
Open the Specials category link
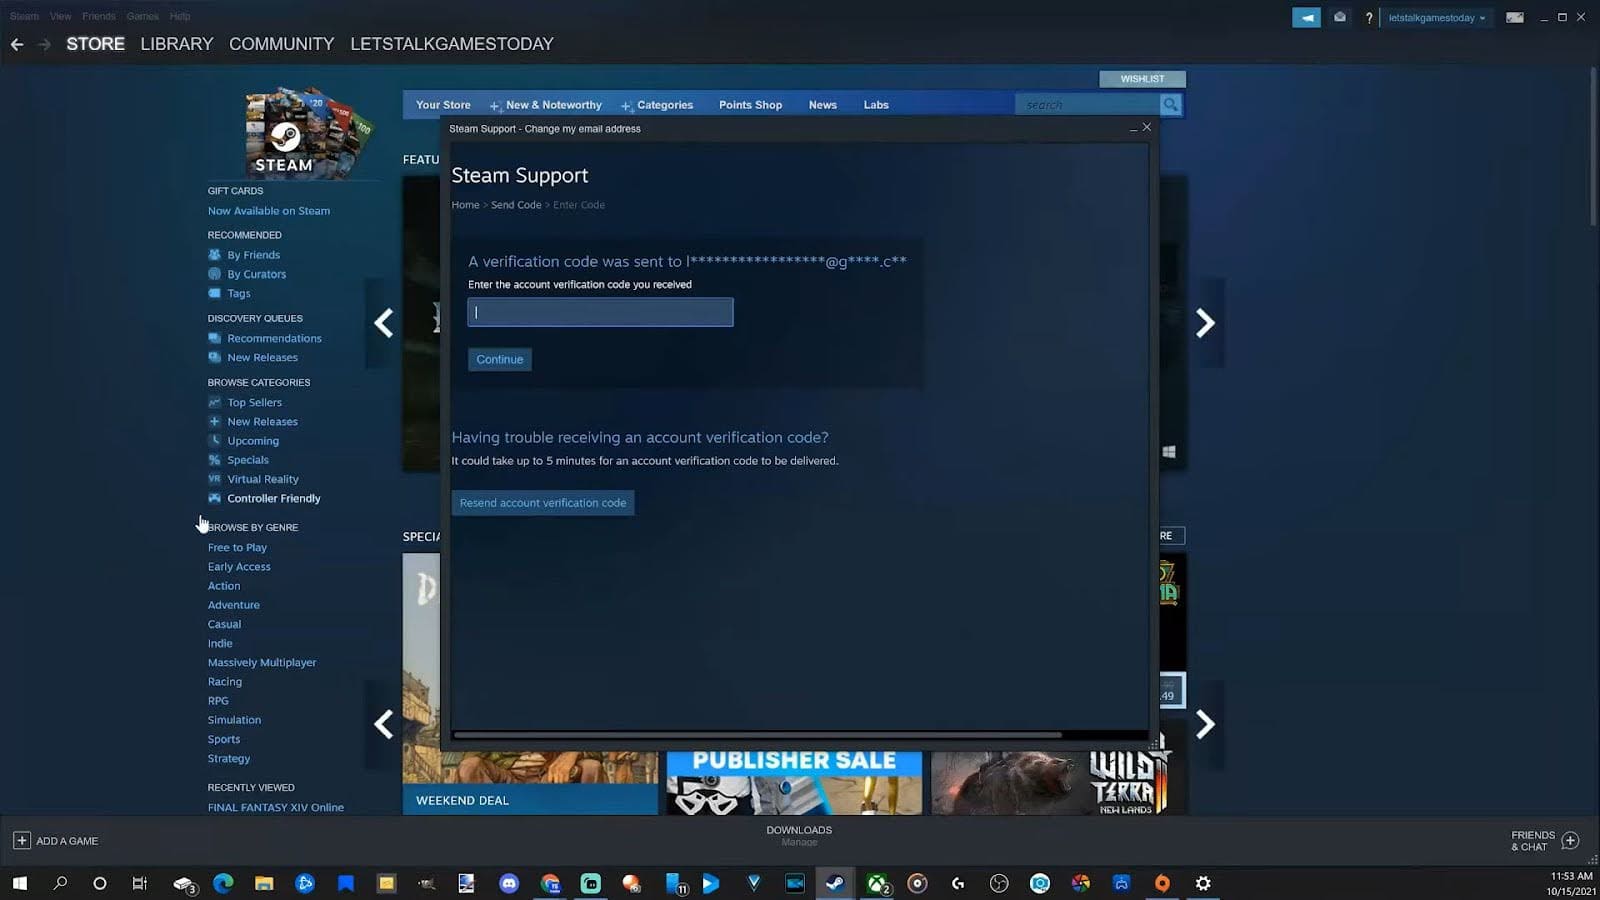pyautogui.click(x=248, y=460)
